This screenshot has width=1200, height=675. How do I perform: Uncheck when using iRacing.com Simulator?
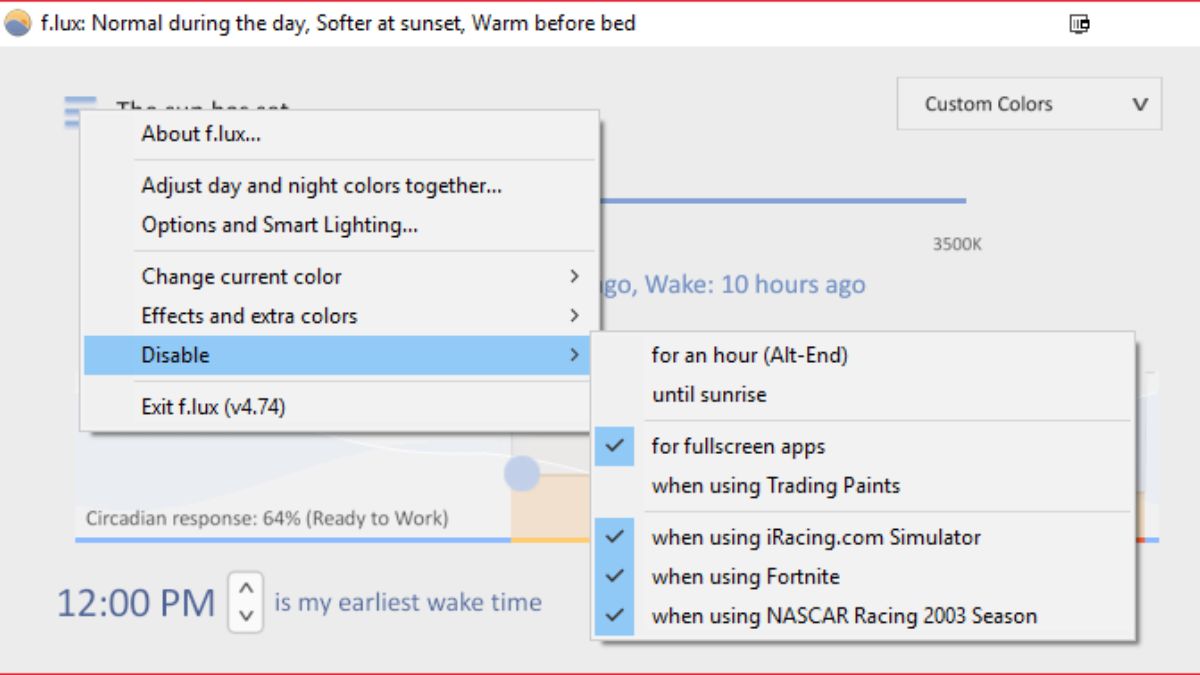point(863,537)
